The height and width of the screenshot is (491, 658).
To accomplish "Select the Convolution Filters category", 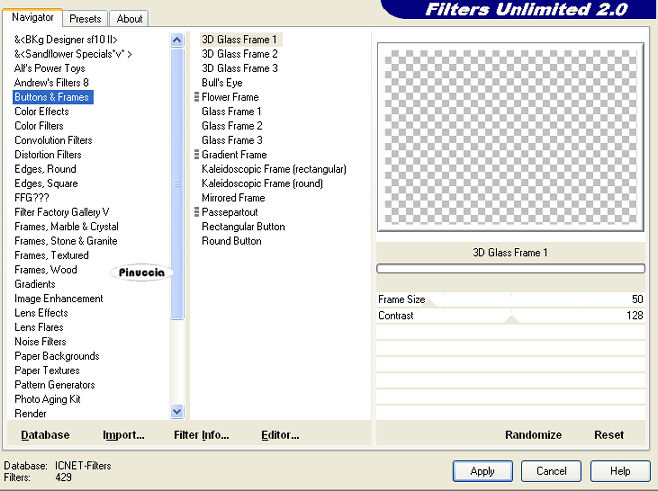I will coord(53,140).
